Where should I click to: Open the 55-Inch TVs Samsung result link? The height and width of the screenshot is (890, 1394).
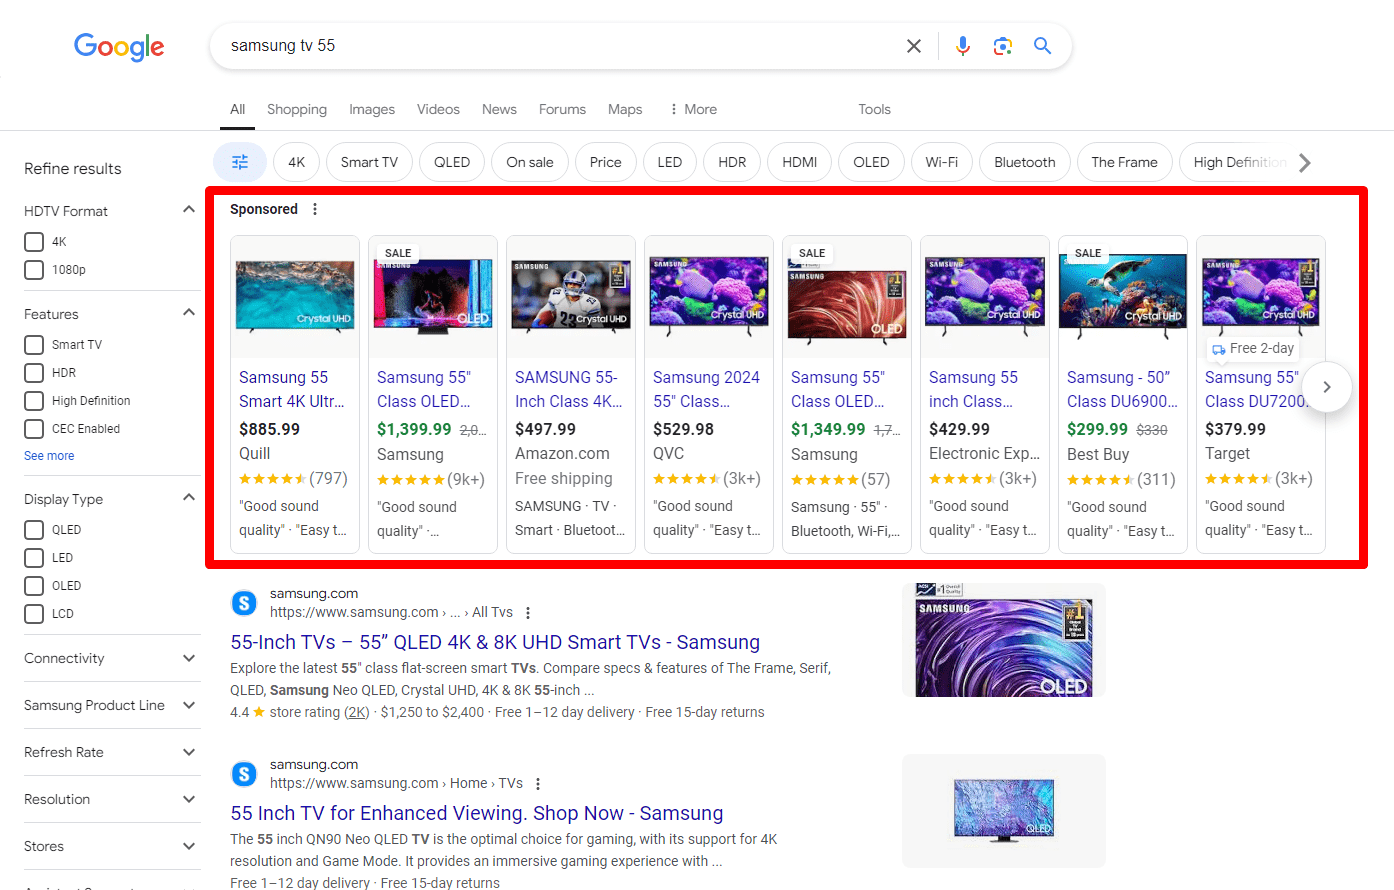pos(495,641)
